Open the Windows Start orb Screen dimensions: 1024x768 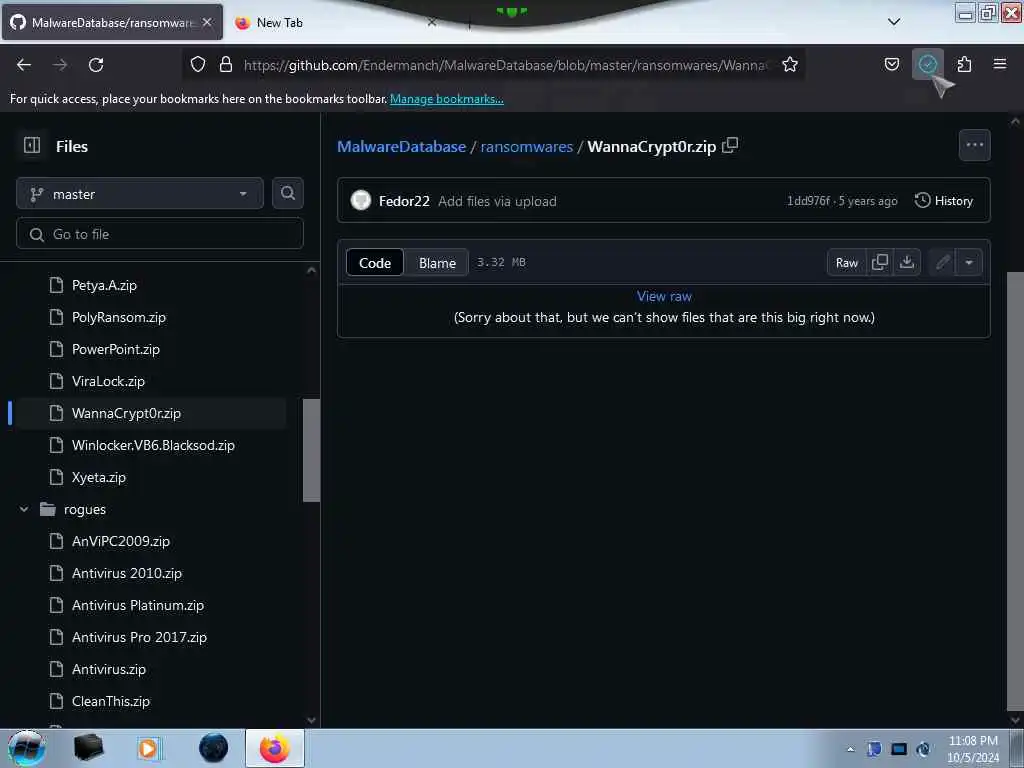point(27,748)
